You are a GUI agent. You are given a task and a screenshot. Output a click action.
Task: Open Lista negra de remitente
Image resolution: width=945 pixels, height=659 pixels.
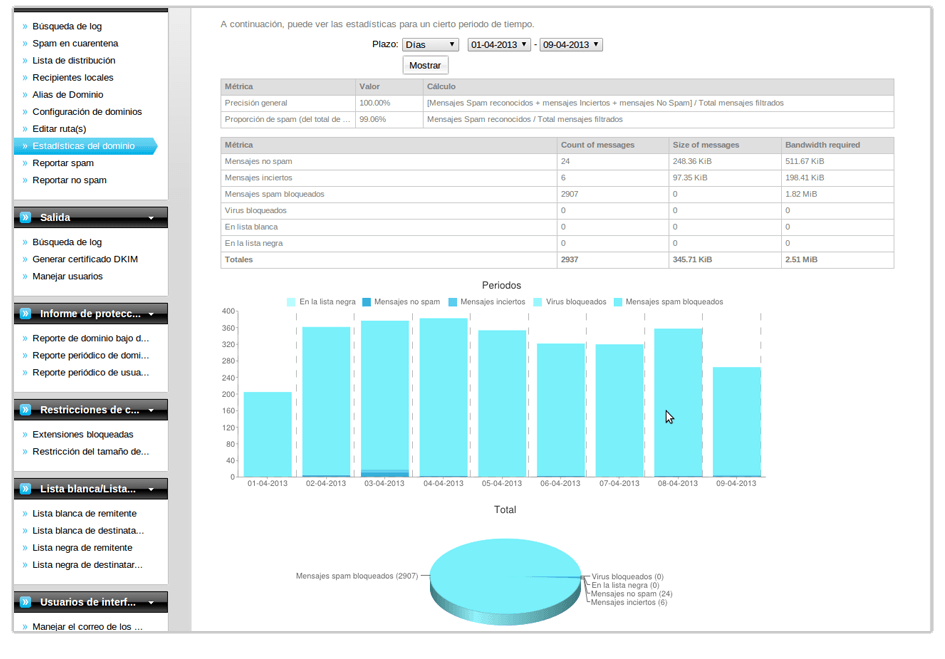point(83,548)
